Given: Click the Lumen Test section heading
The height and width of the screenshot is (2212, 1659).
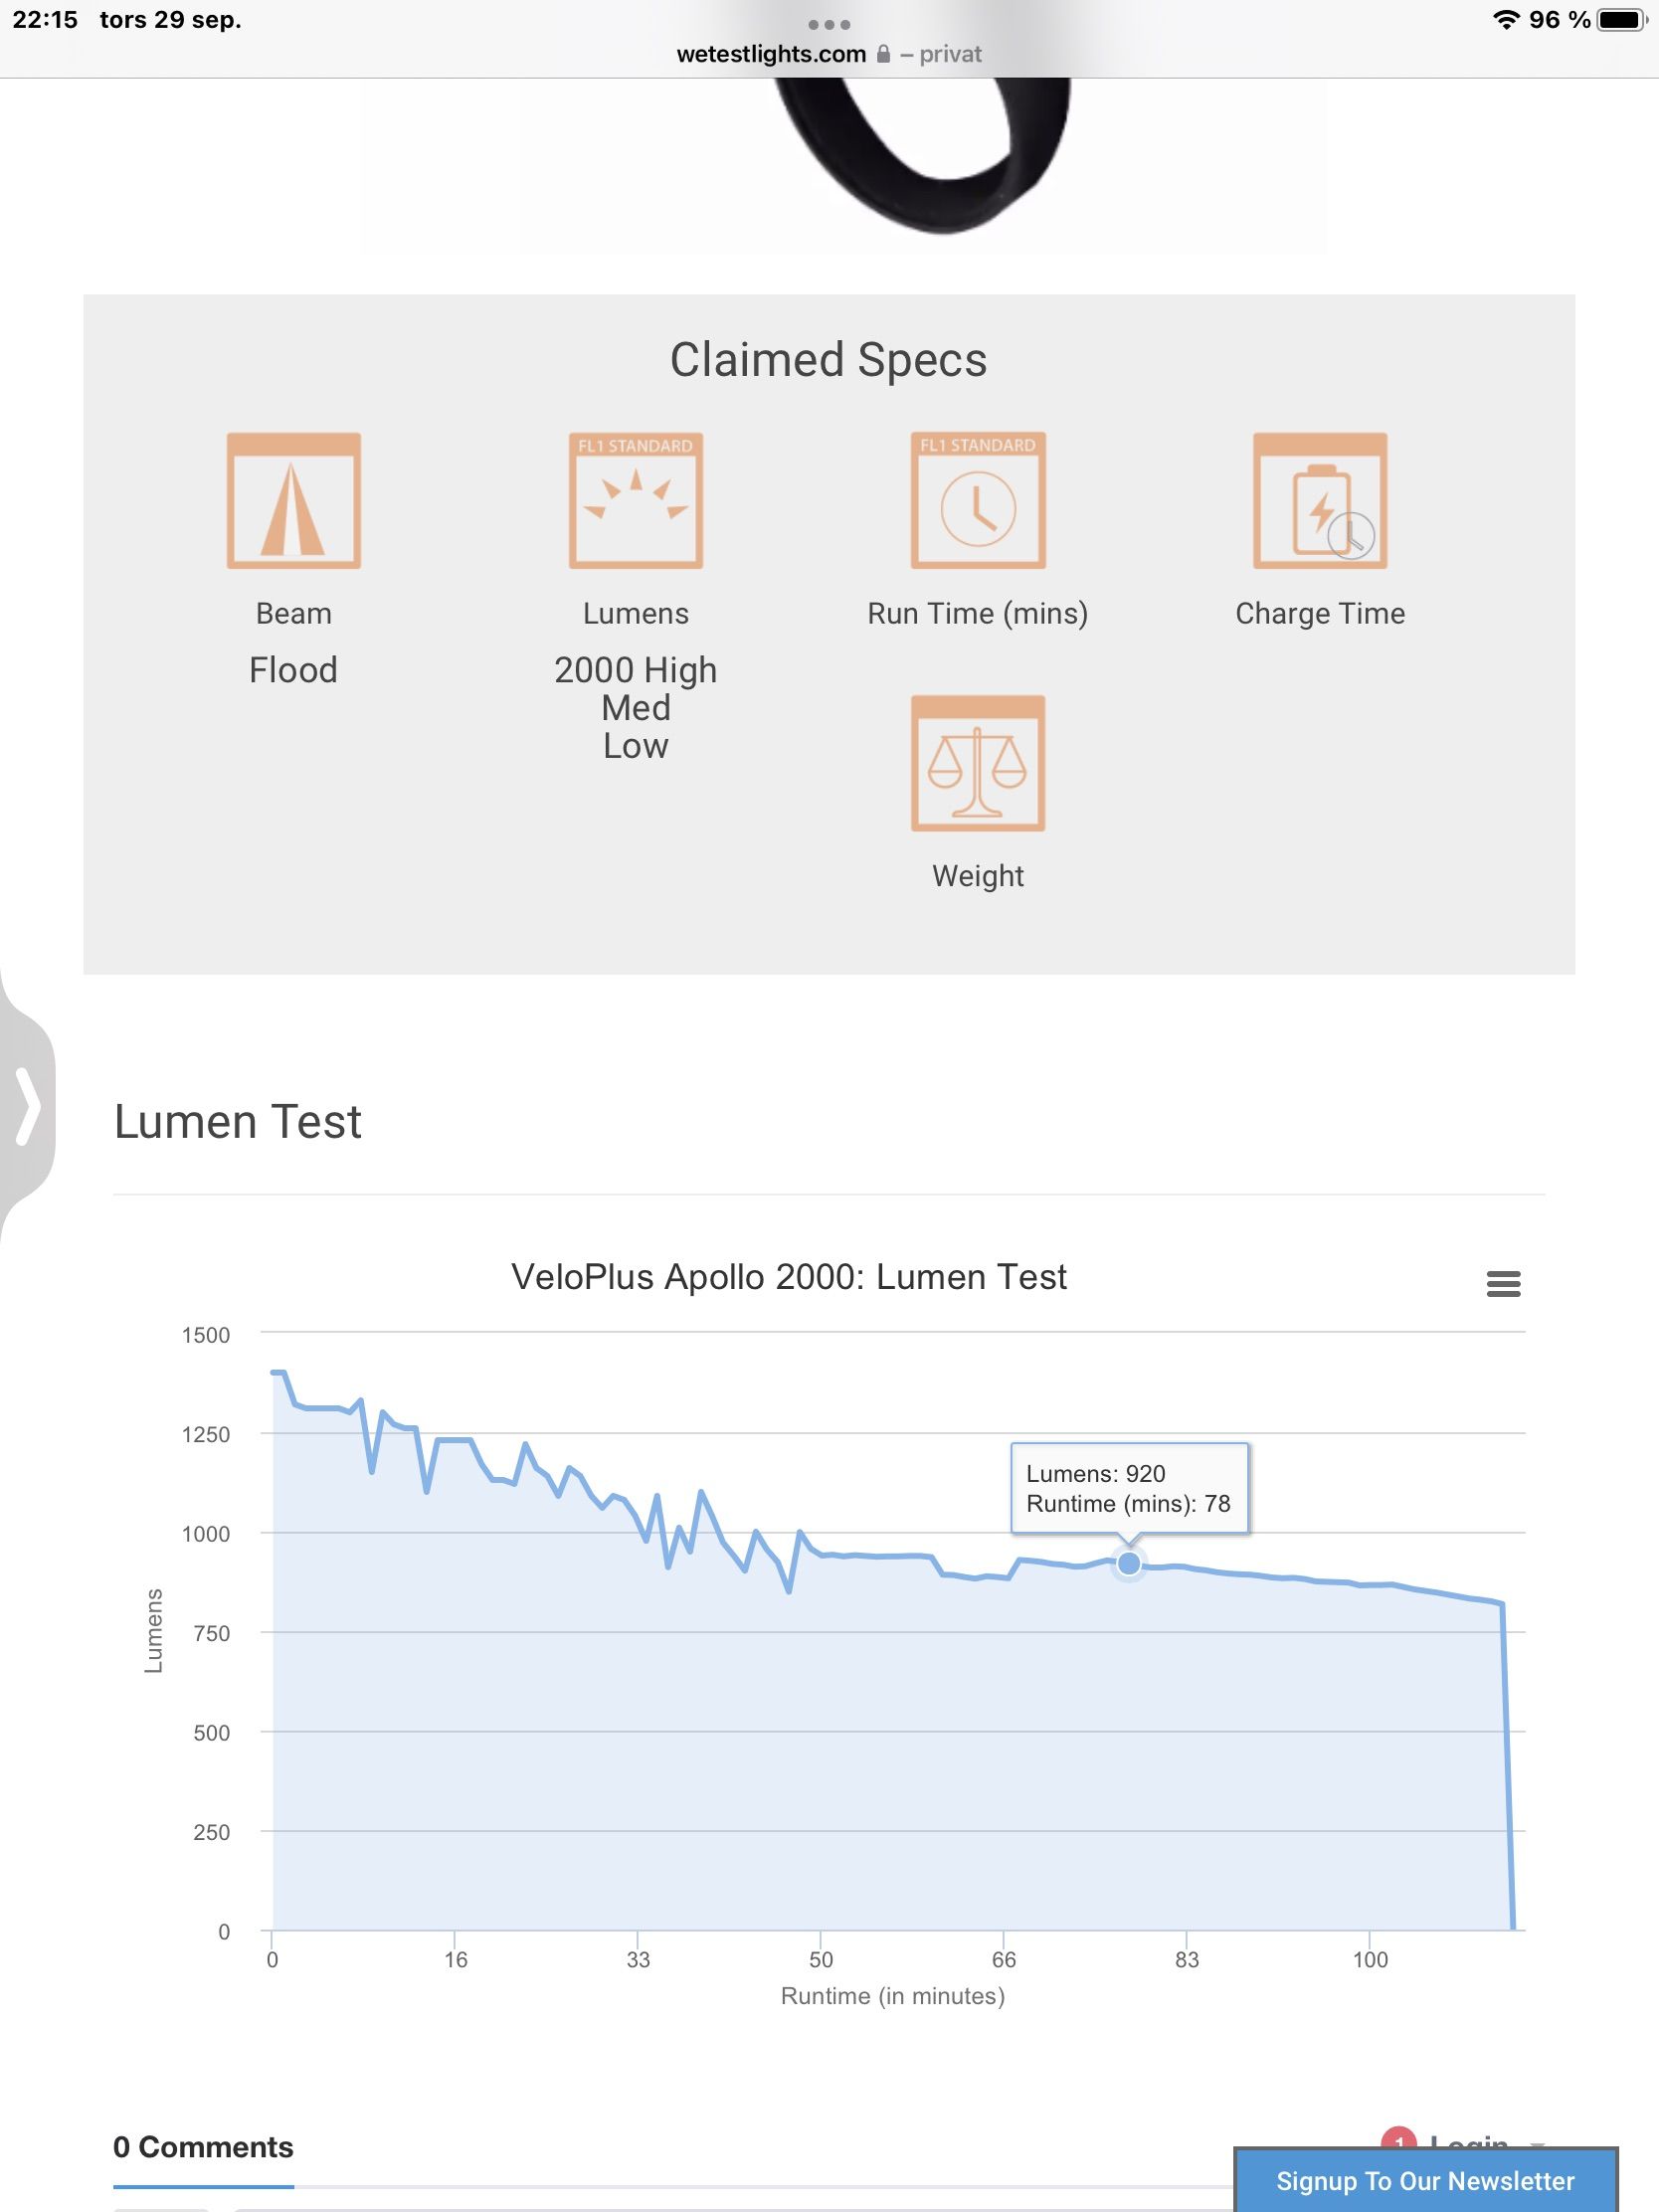Looking at the screenshot, I should [238, 1121].
